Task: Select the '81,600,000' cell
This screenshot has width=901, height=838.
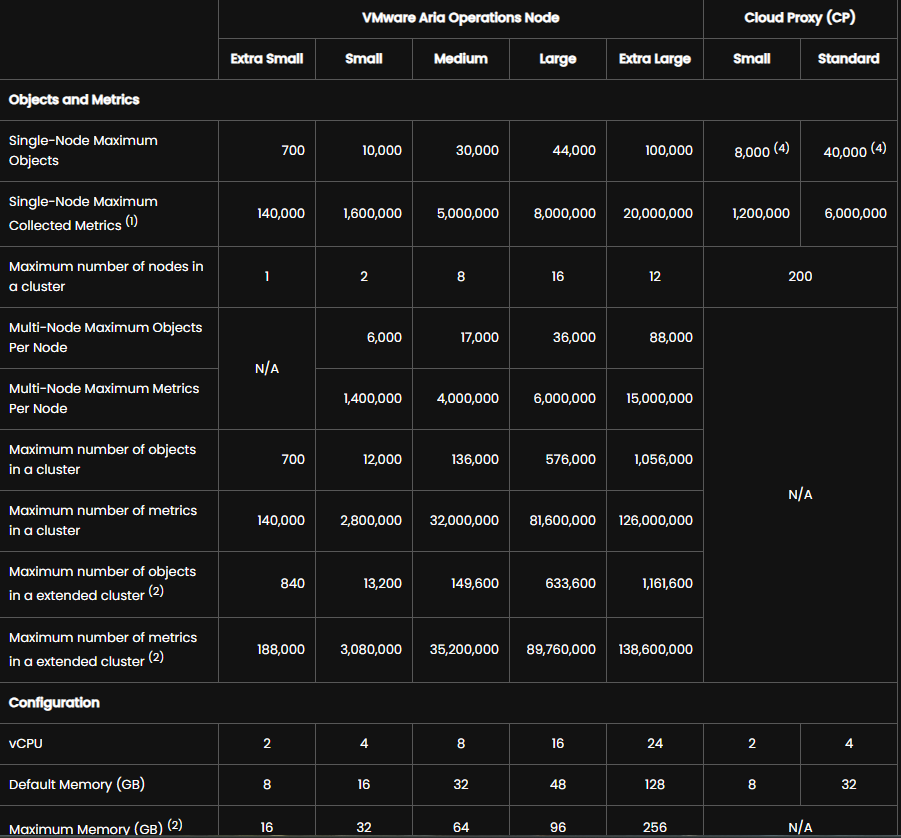Action: (x=562, y=520)
